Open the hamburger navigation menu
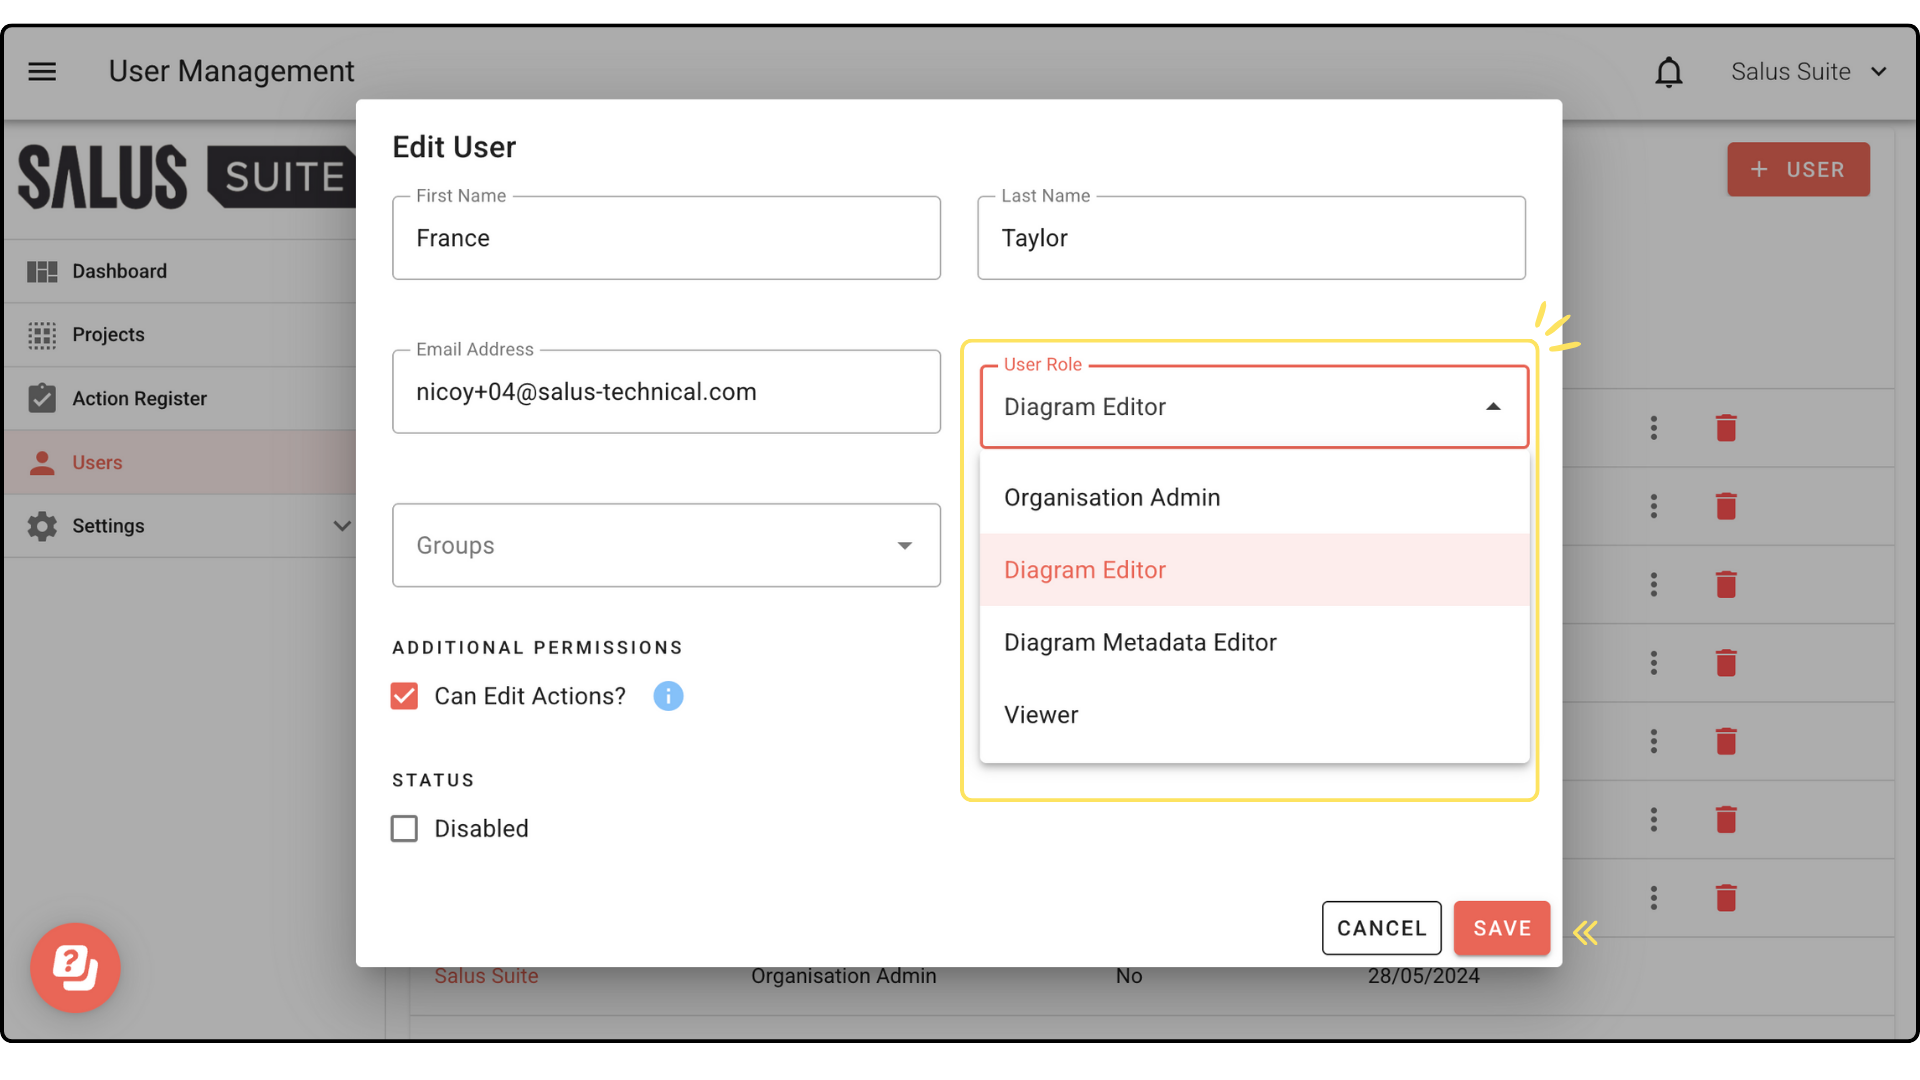This screenshot has height=1080, width=1920. (x=42, y=71)
